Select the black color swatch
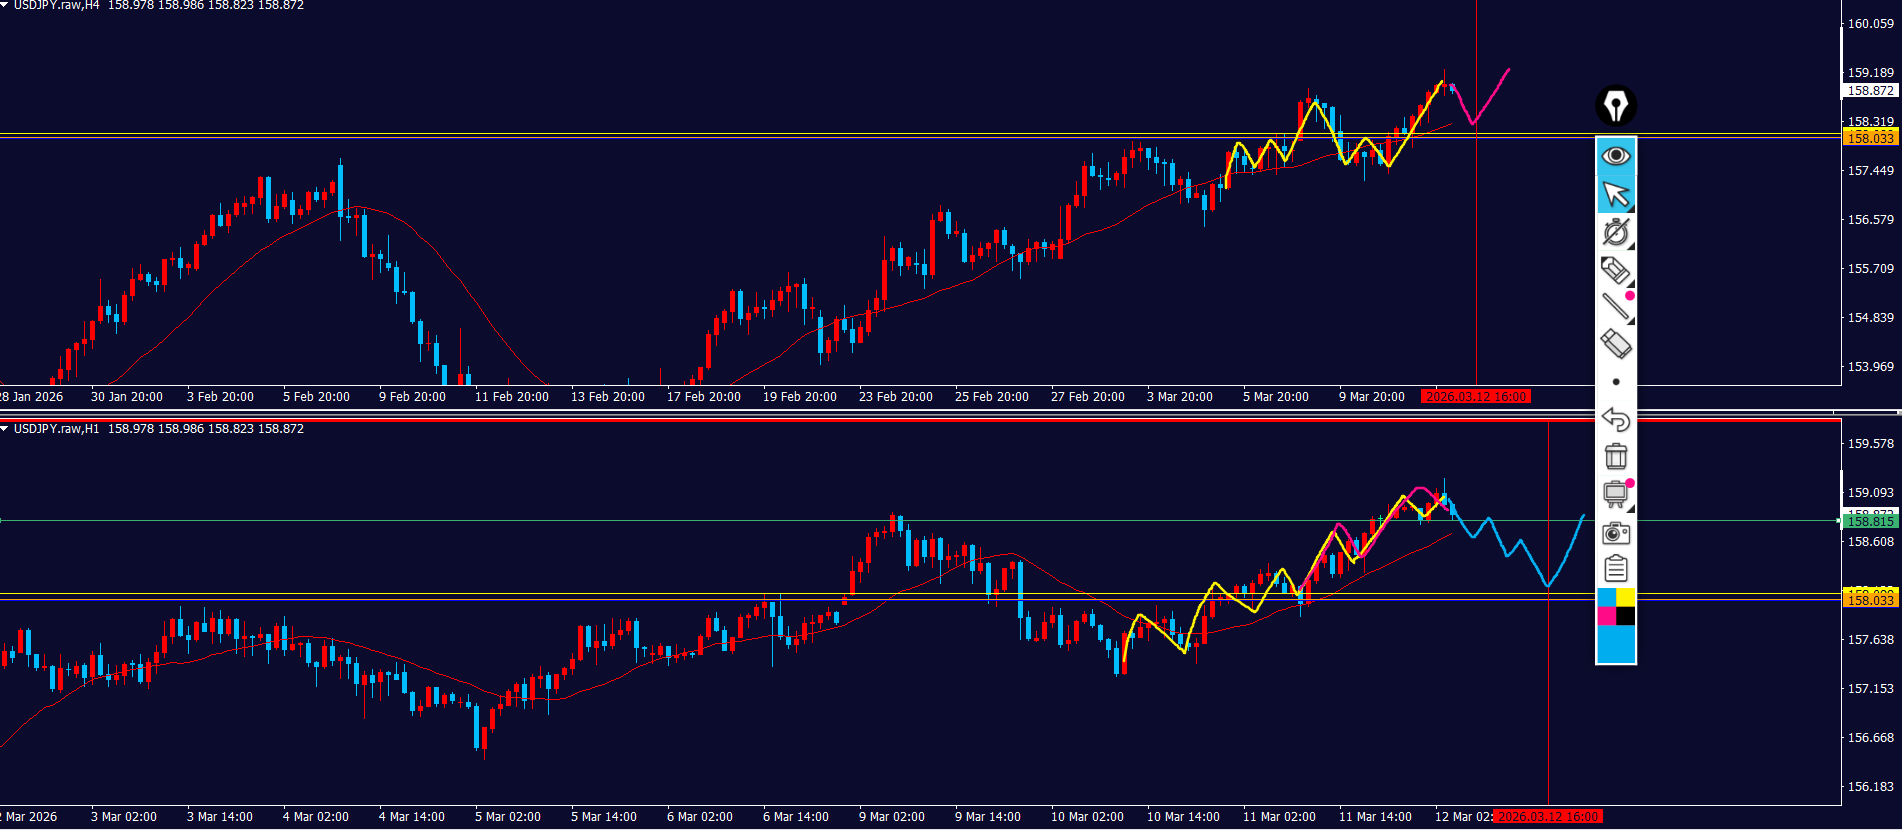Image resolution: width=1902 pixels, height=831 pixels. (1626, 616)
